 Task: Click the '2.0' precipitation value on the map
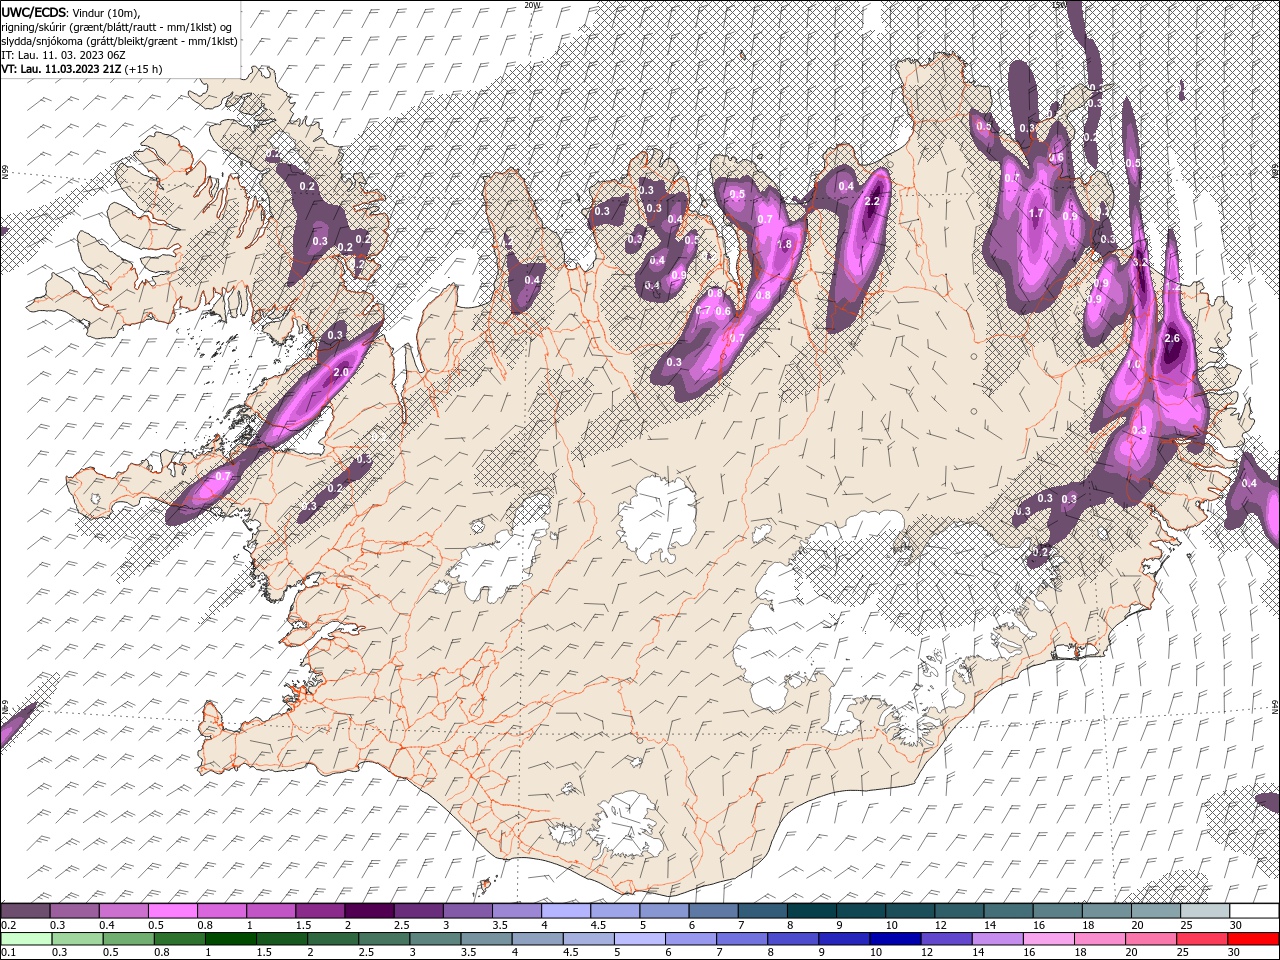[x=340, y=372]
